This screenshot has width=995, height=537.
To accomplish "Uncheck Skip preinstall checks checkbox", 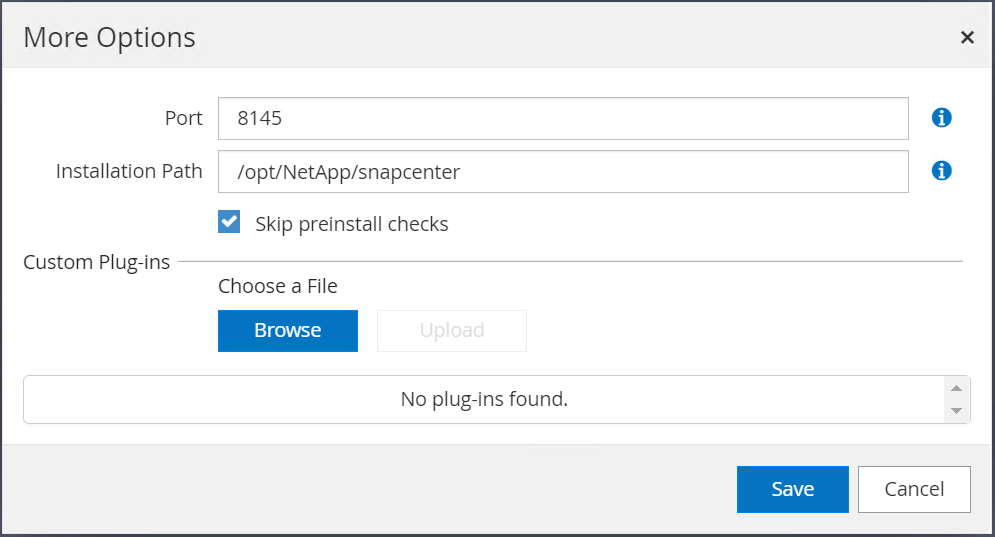I will (230, 222).
